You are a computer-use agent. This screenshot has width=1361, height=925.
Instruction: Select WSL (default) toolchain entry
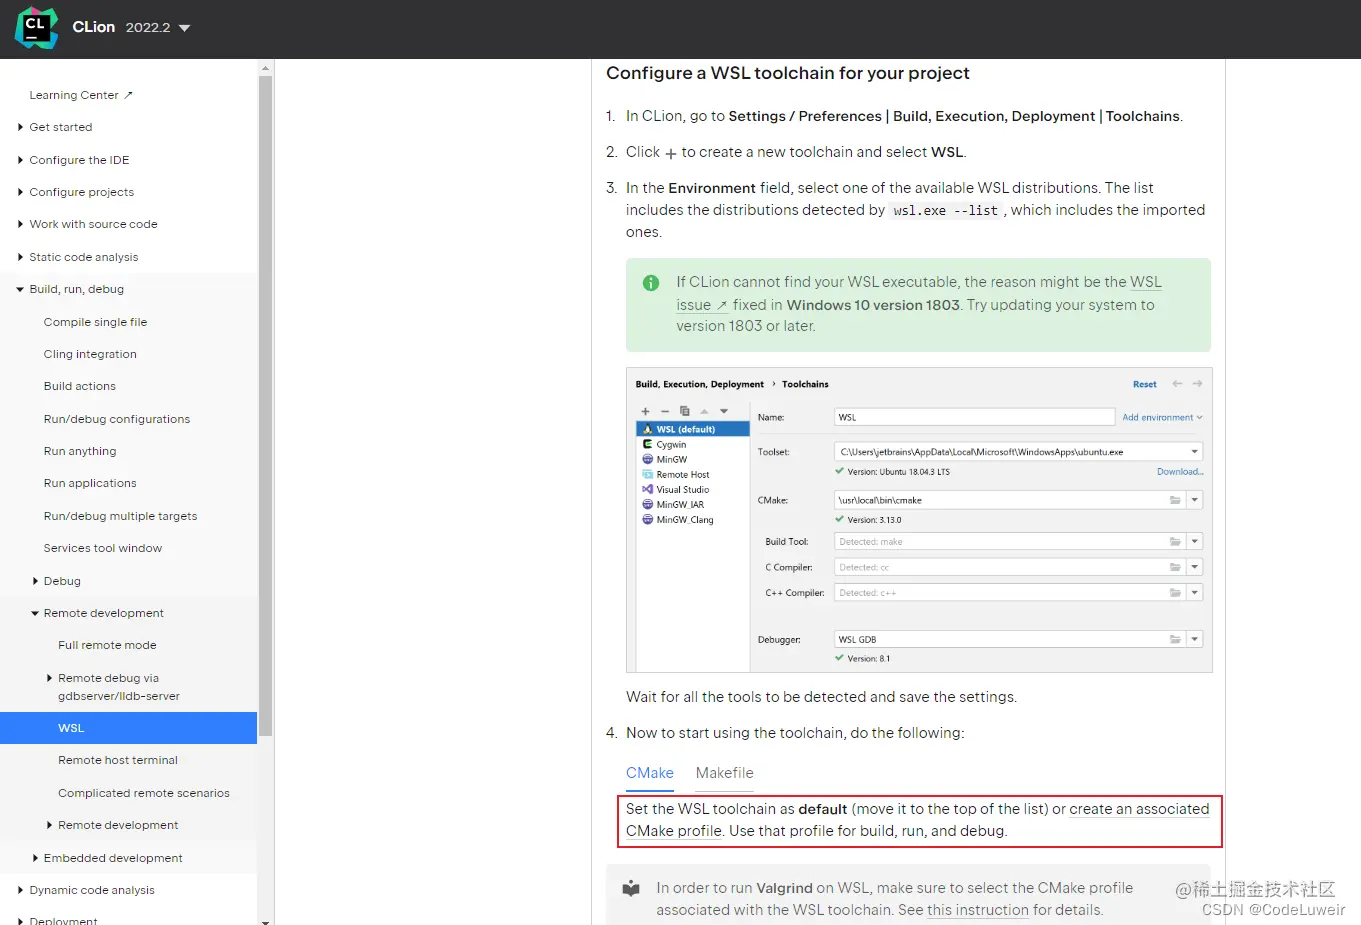coord(693,429)
